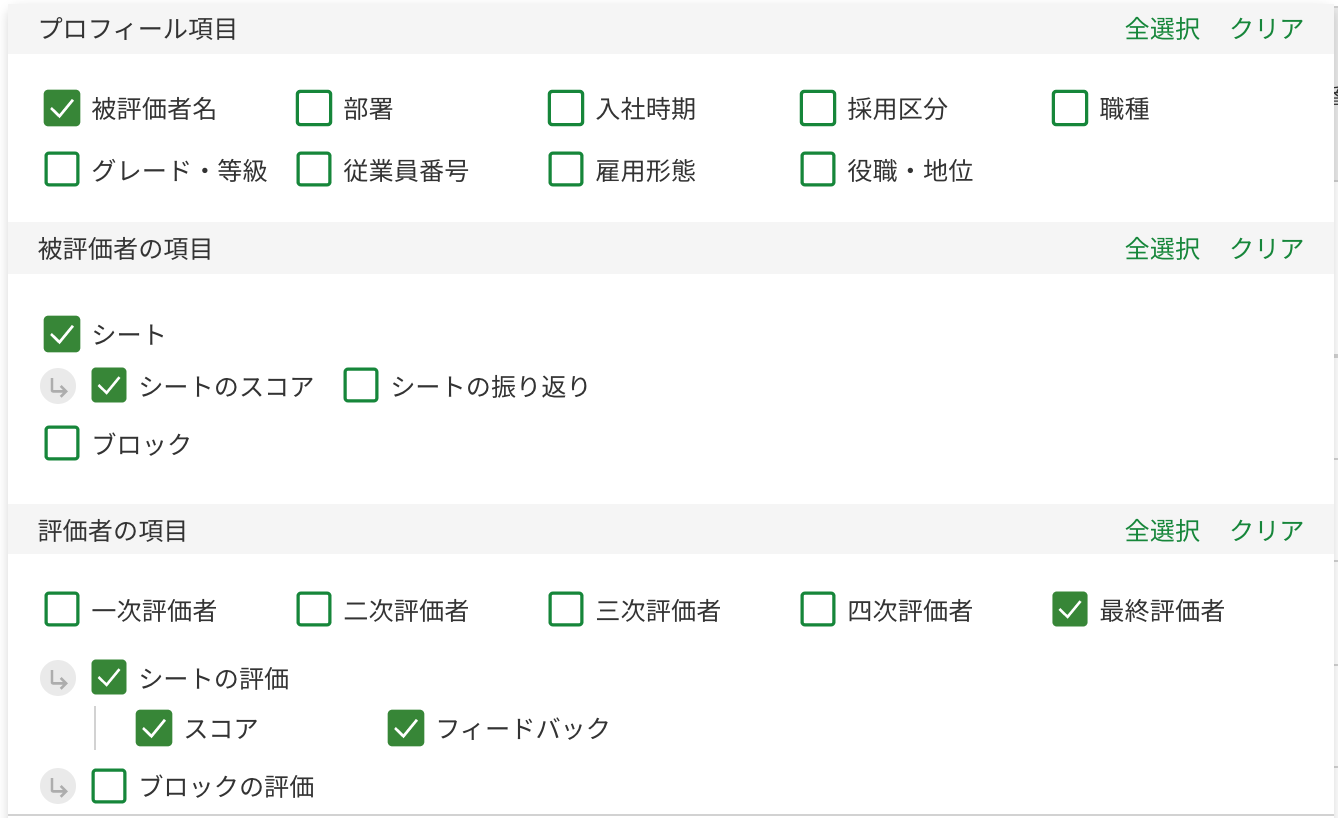
Task: Click the indent arrow beside ブロックの評価
Action: click(58, 787)
